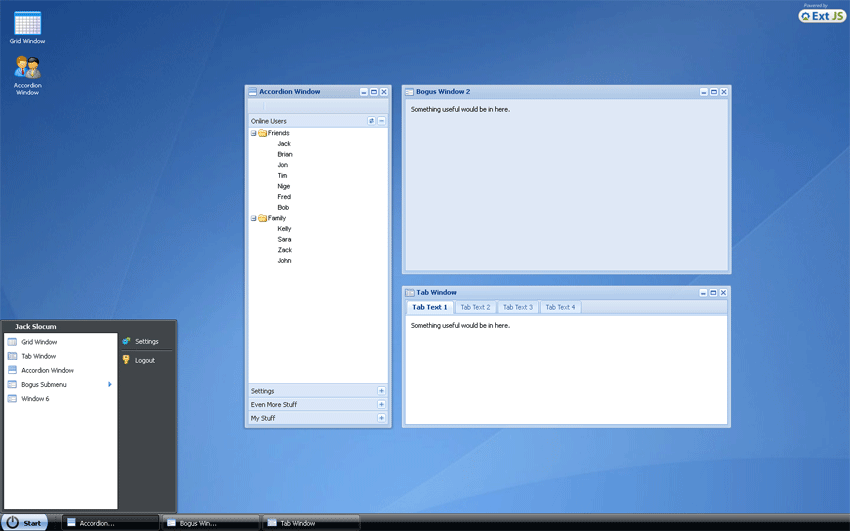Screen dimensions: 850x531
Task: Open the Bogus Submenu arrow
Action: point(110,384)
